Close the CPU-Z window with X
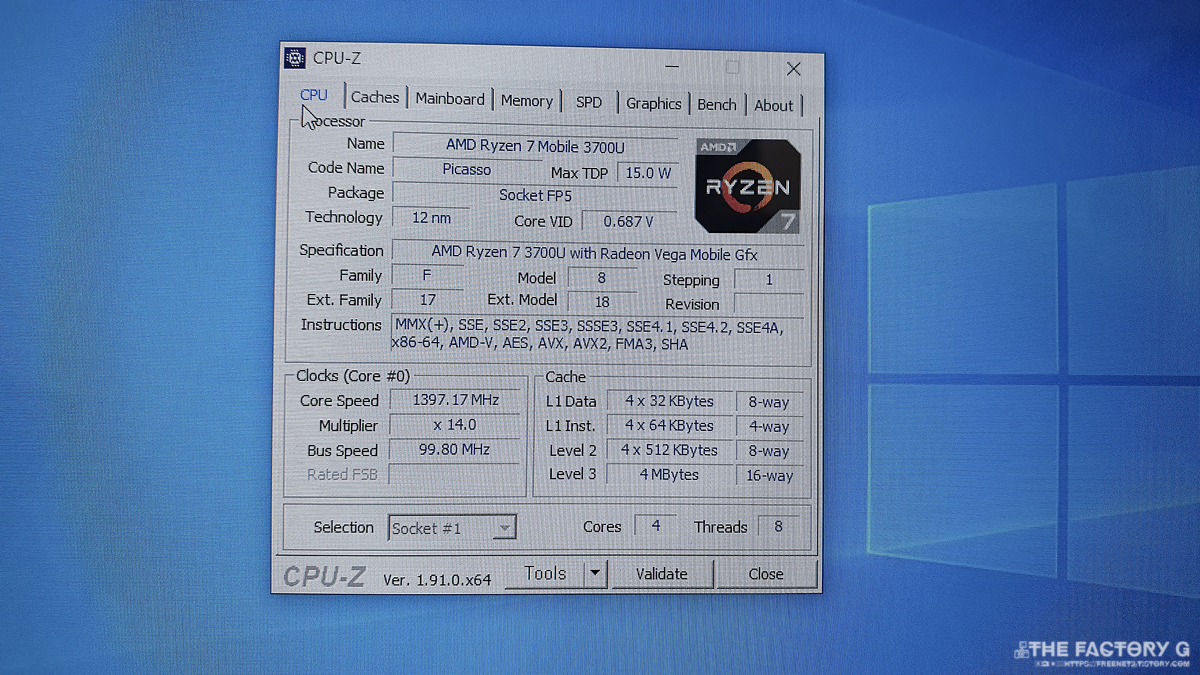 tap(793, 69)
